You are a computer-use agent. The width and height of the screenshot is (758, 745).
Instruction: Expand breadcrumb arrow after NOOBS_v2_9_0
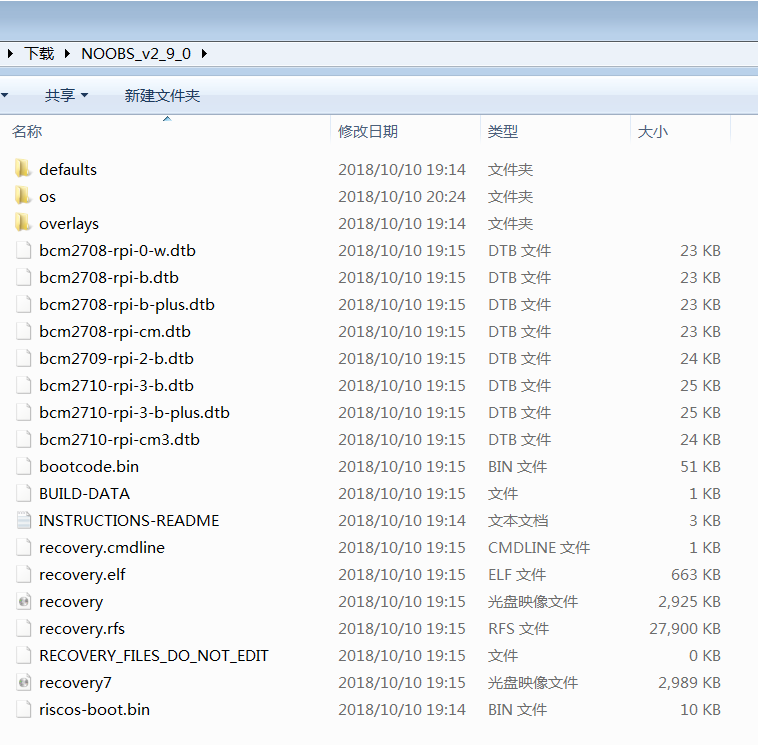pos(204,53)
